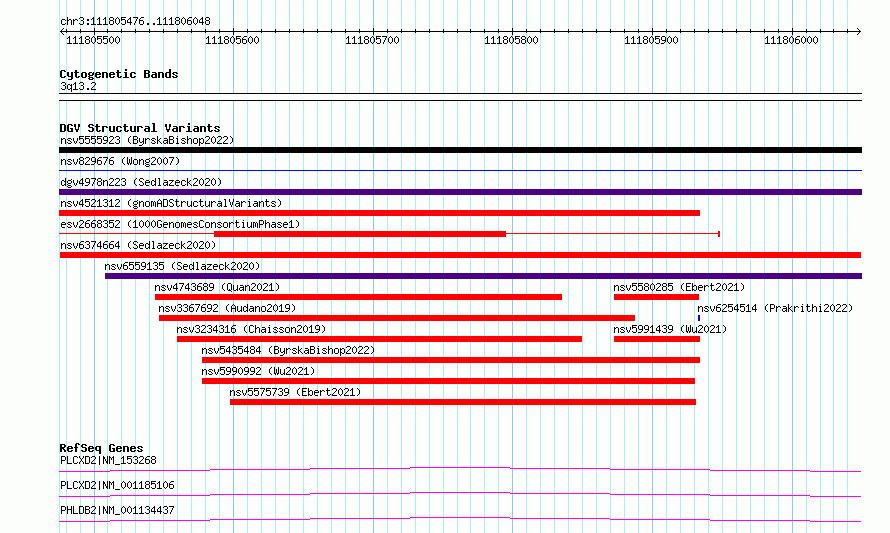Image resolution: width=890 pixels, height=533 pixels.
Task: Select the purple nsv6559135 variant bar
Action: (484, 276)
